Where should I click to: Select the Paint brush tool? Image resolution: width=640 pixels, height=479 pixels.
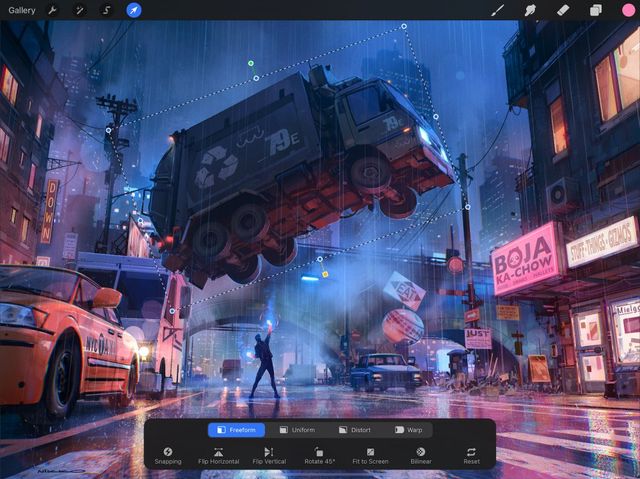click(x=497, y=10)
